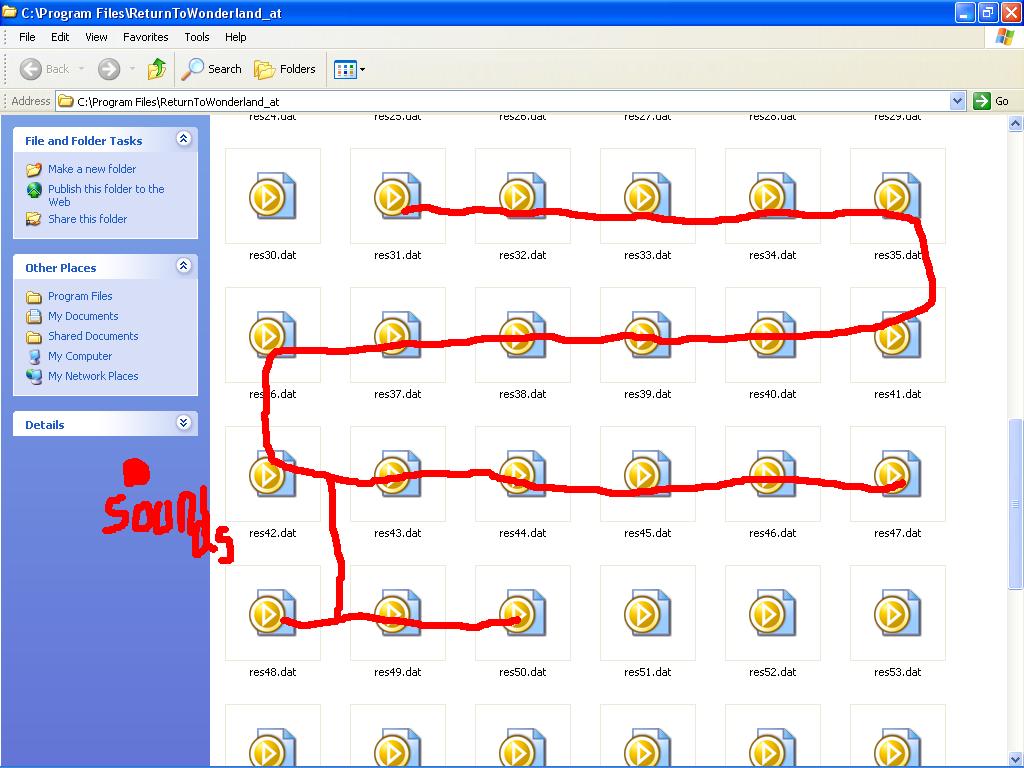The image size is (1024, 768).
Task: Open the Tools menu
Action: 197,37
